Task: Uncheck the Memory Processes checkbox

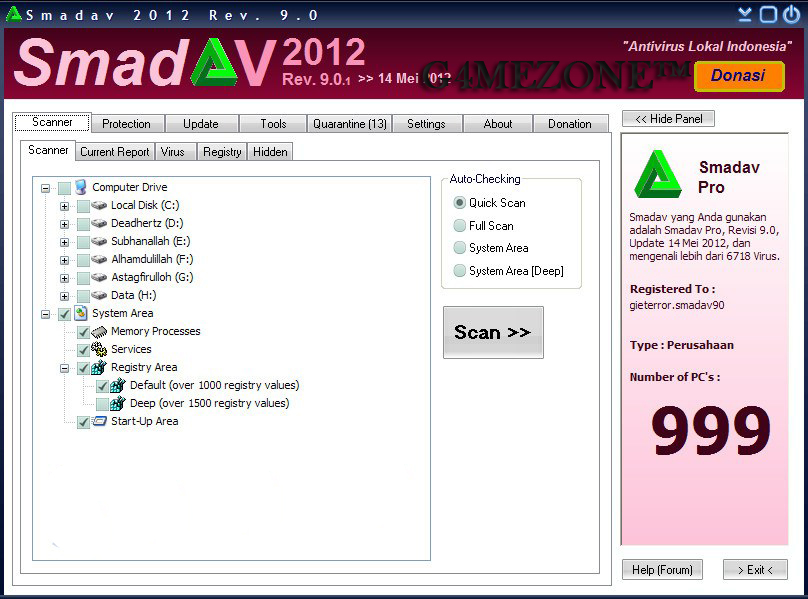Action: [x=83, y=332]
